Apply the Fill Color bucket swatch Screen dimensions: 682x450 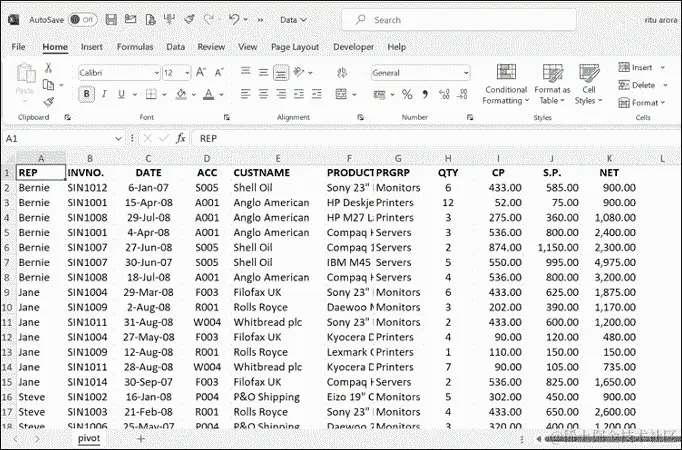[x=181, y=94]
